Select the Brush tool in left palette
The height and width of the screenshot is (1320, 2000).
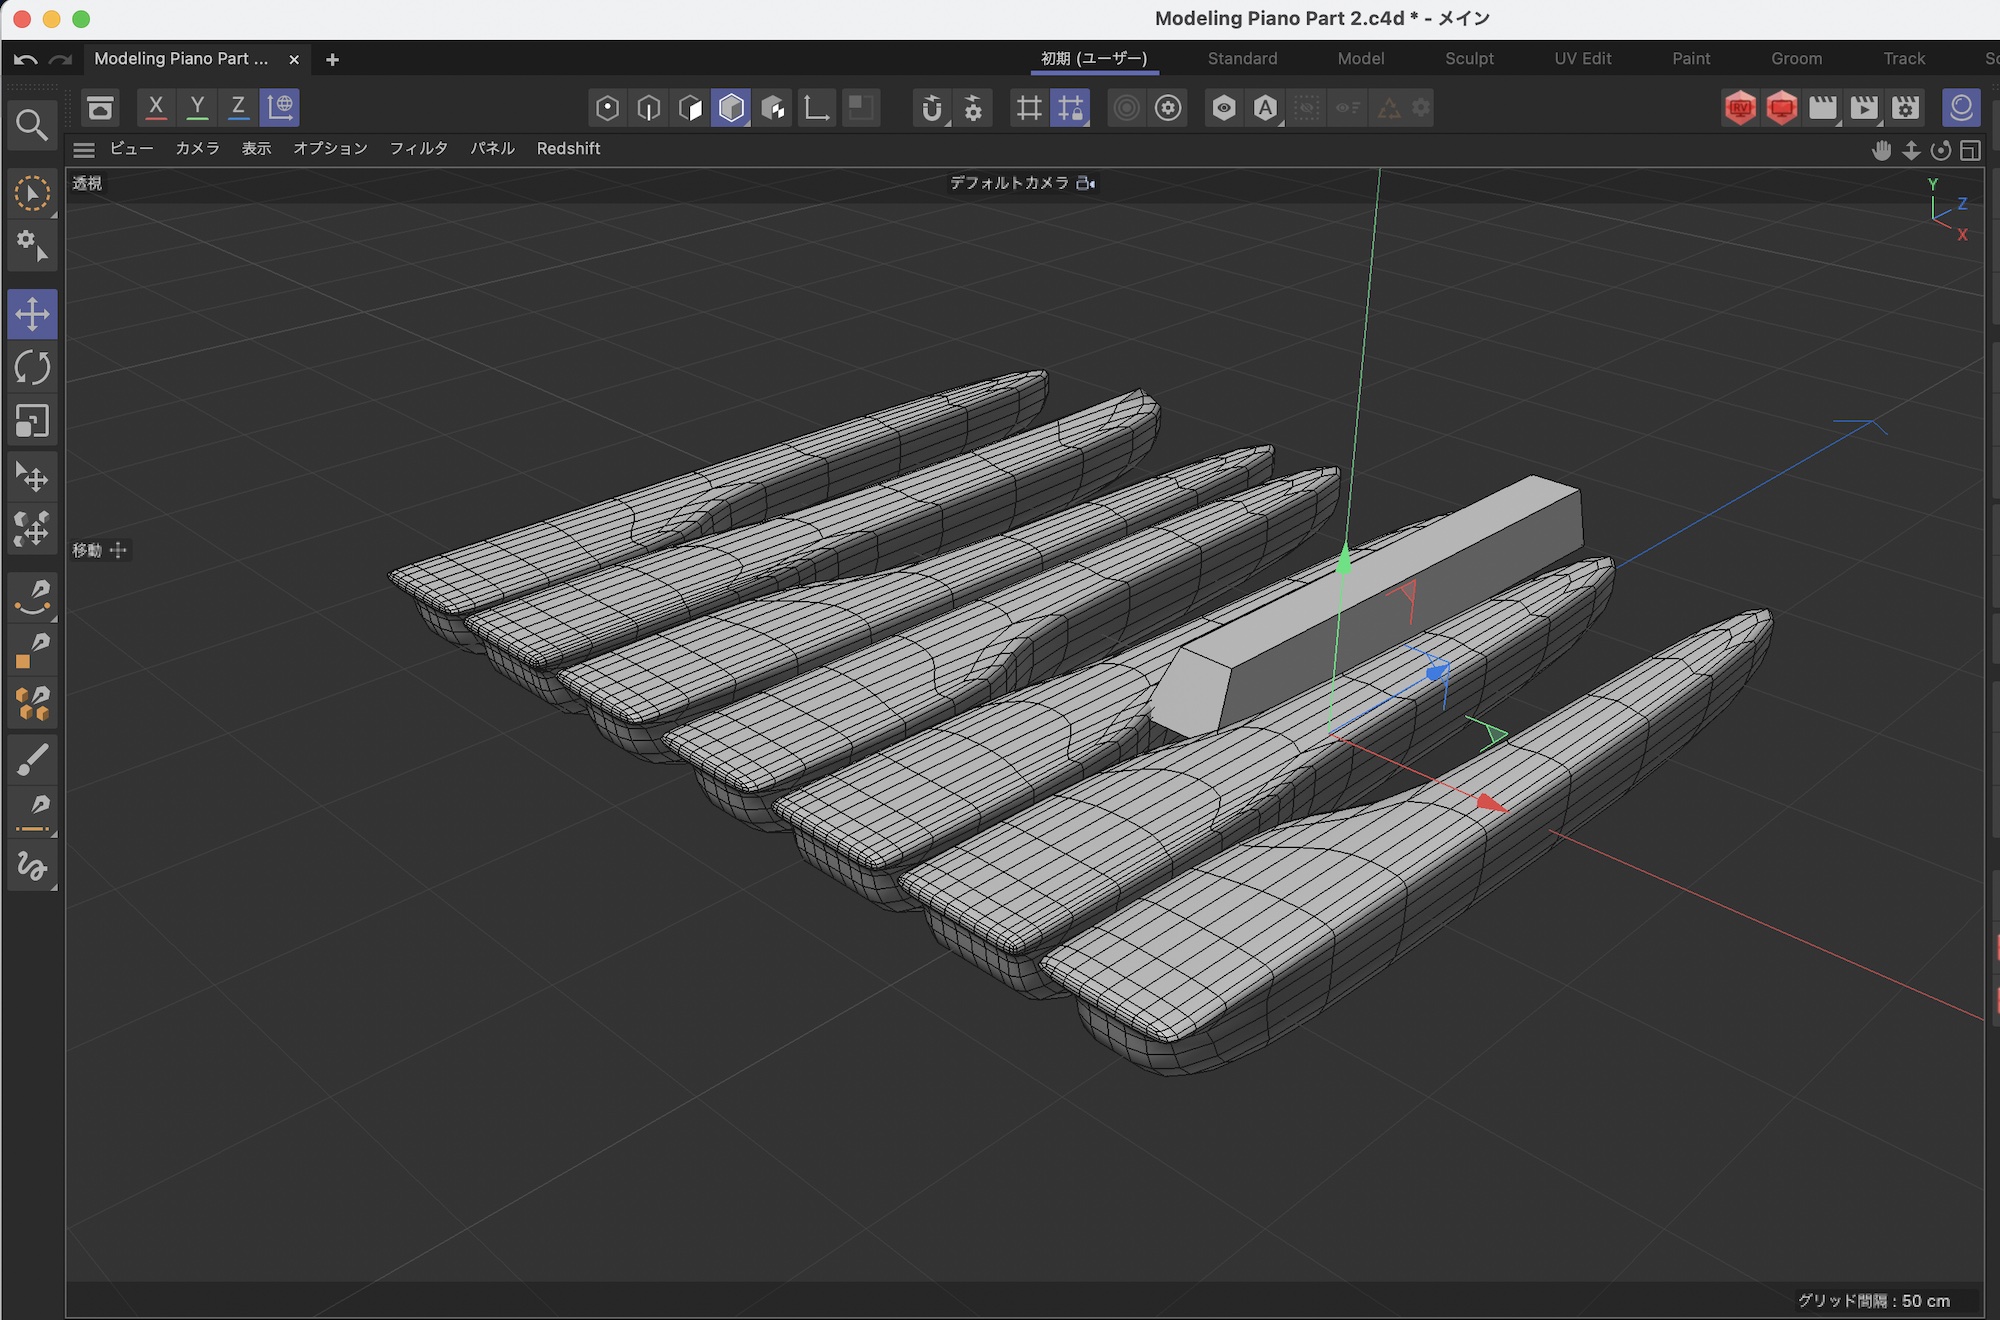point(32,760)
